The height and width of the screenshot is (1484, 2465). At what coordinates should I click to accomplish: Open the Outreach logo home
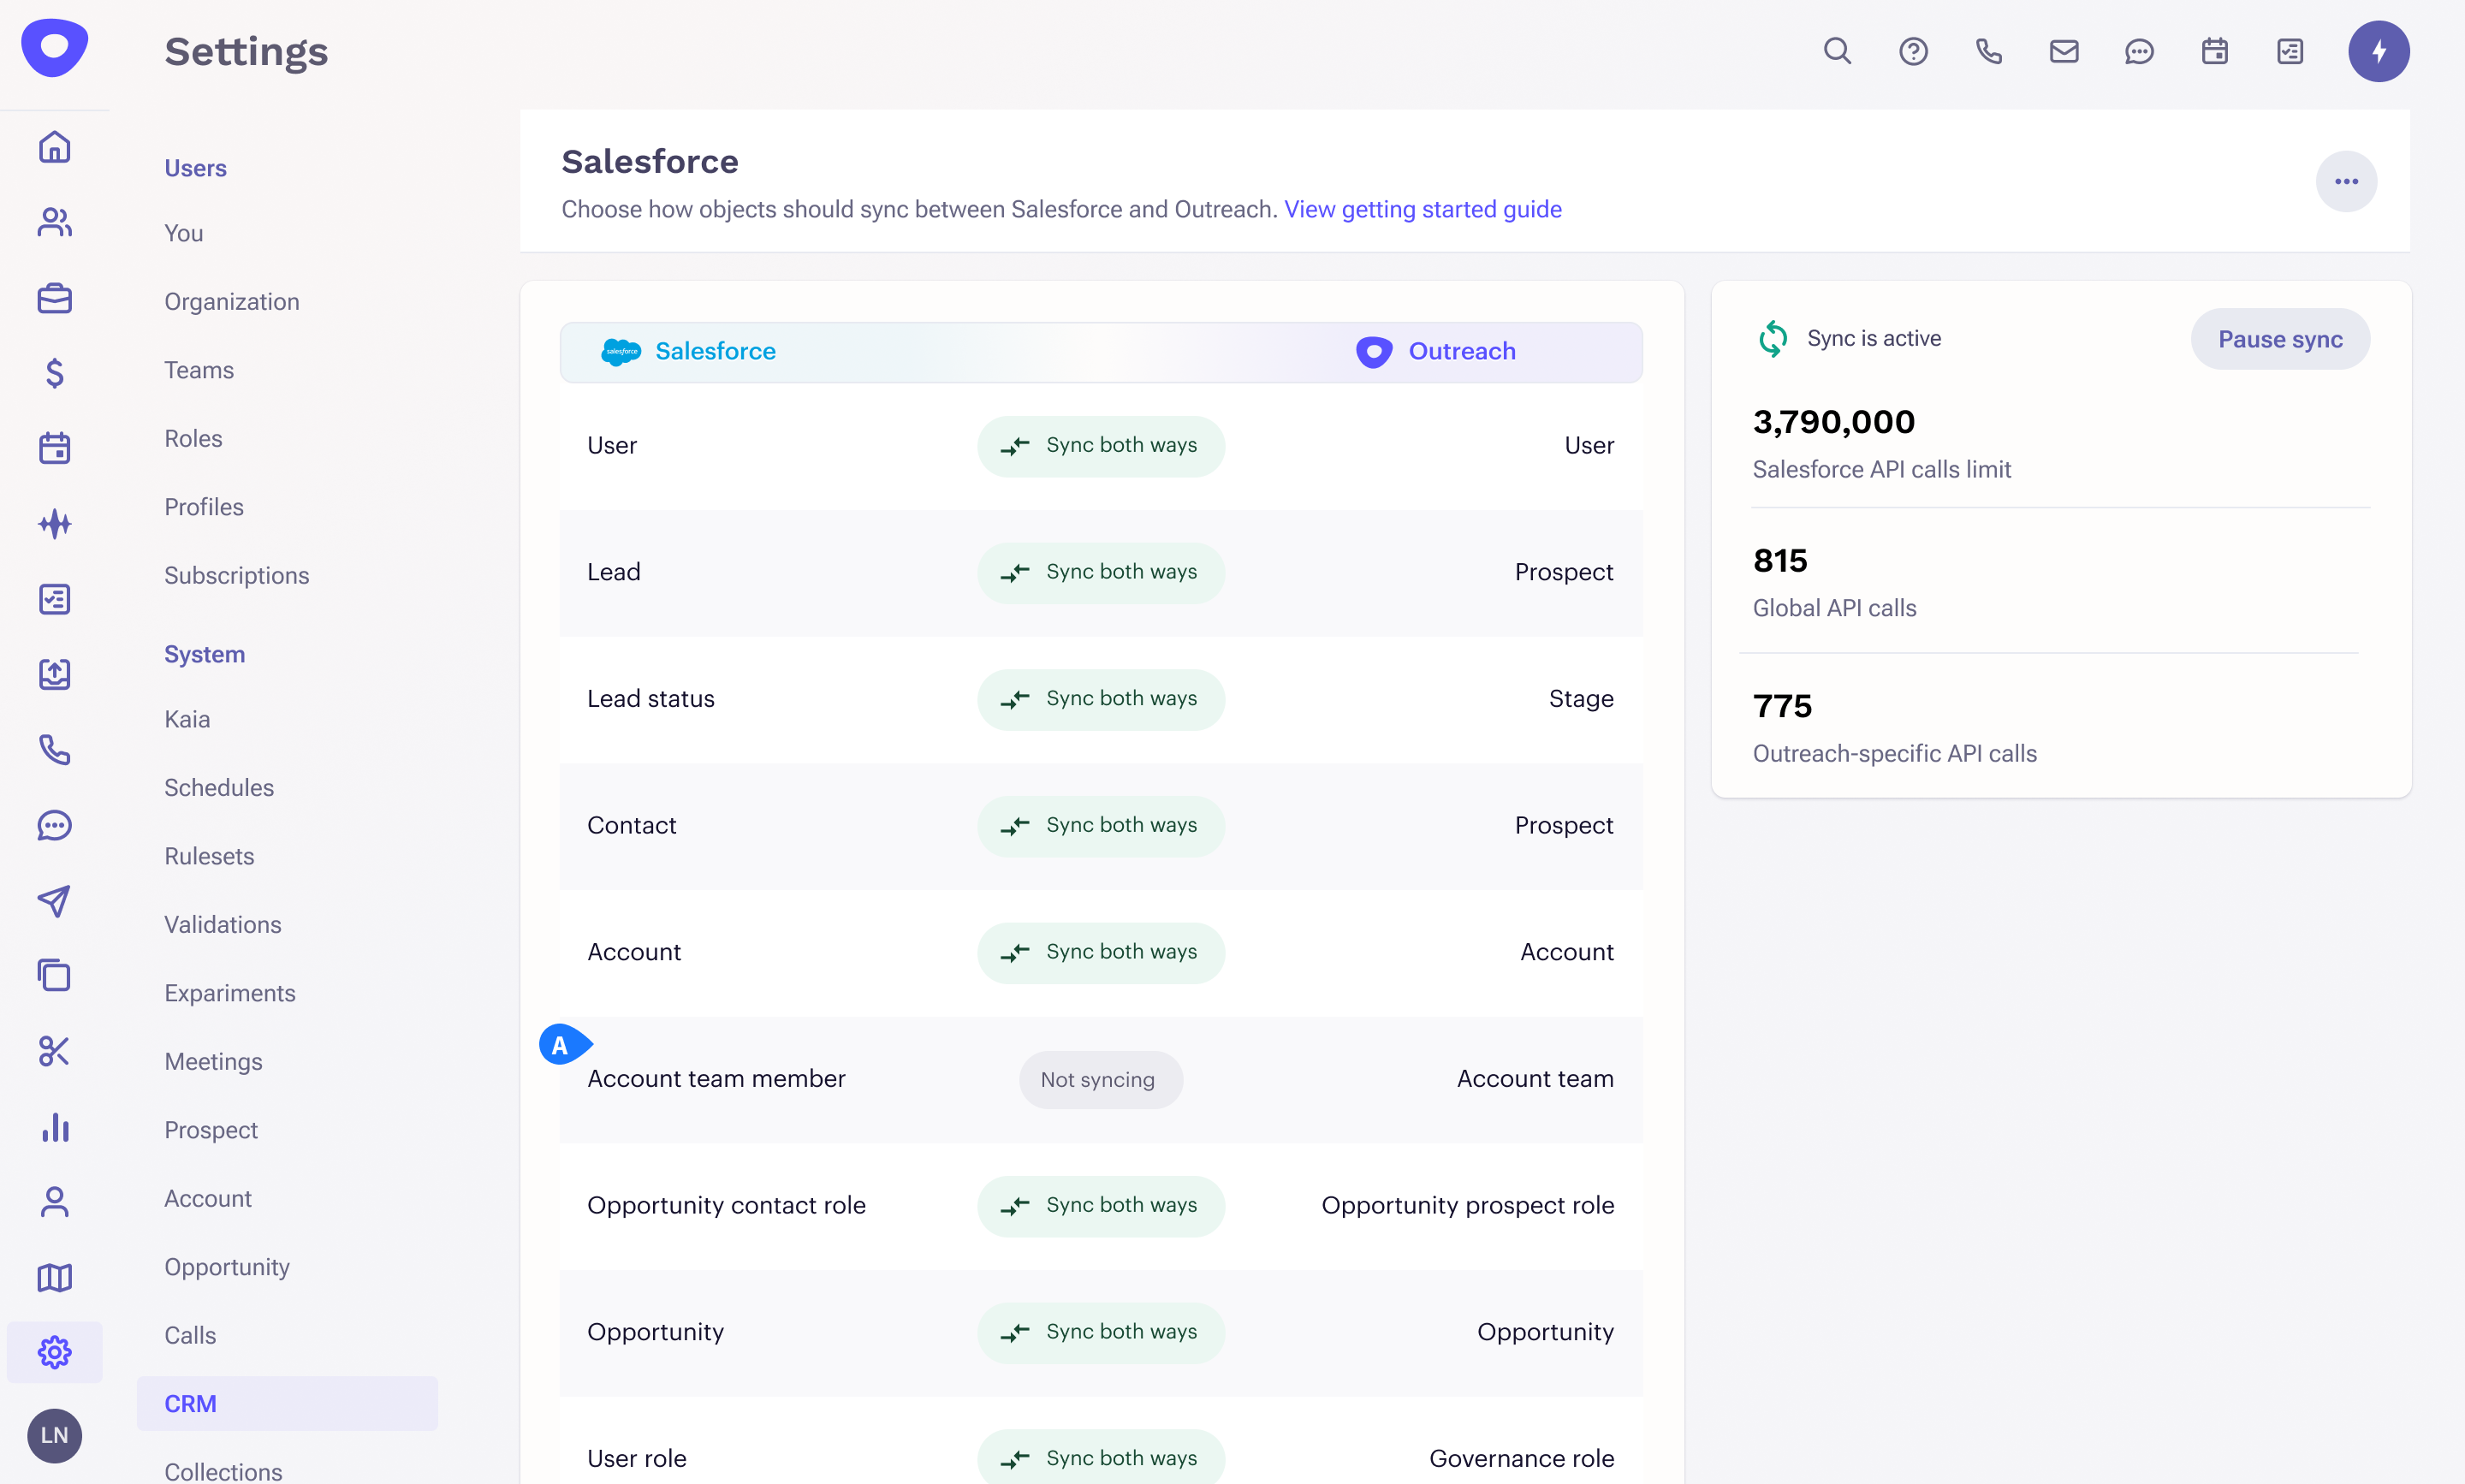55,48
